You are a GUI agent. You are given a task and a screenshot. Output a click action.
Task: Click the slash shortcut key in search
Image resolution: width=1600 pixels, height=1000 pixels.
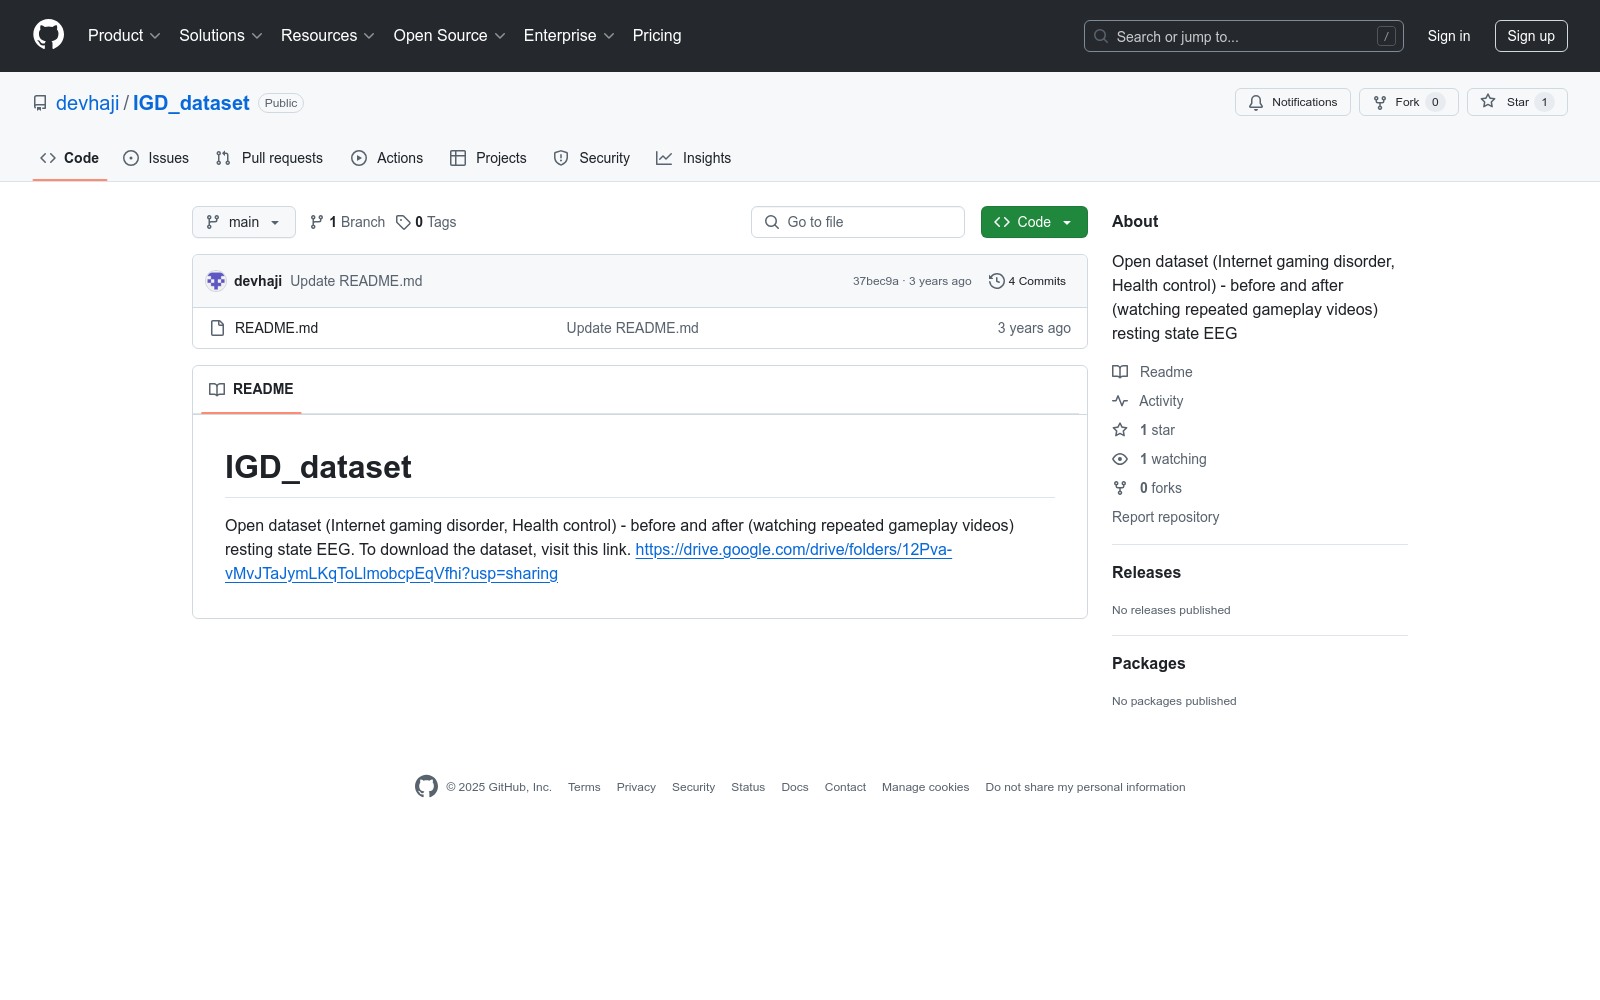pos(1386,36)
